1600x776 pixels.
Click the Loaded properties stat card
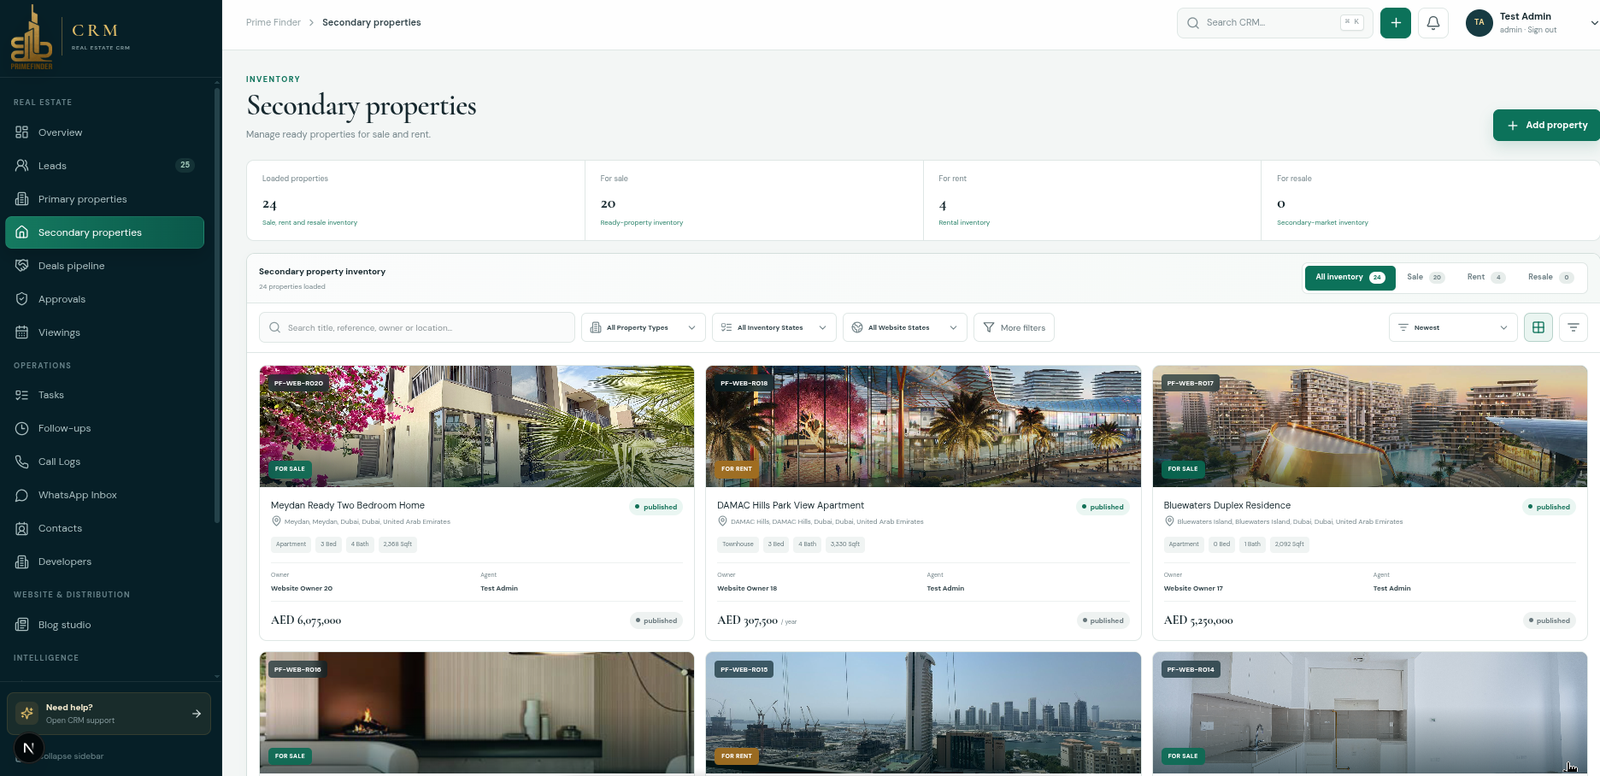coord(416,201)
